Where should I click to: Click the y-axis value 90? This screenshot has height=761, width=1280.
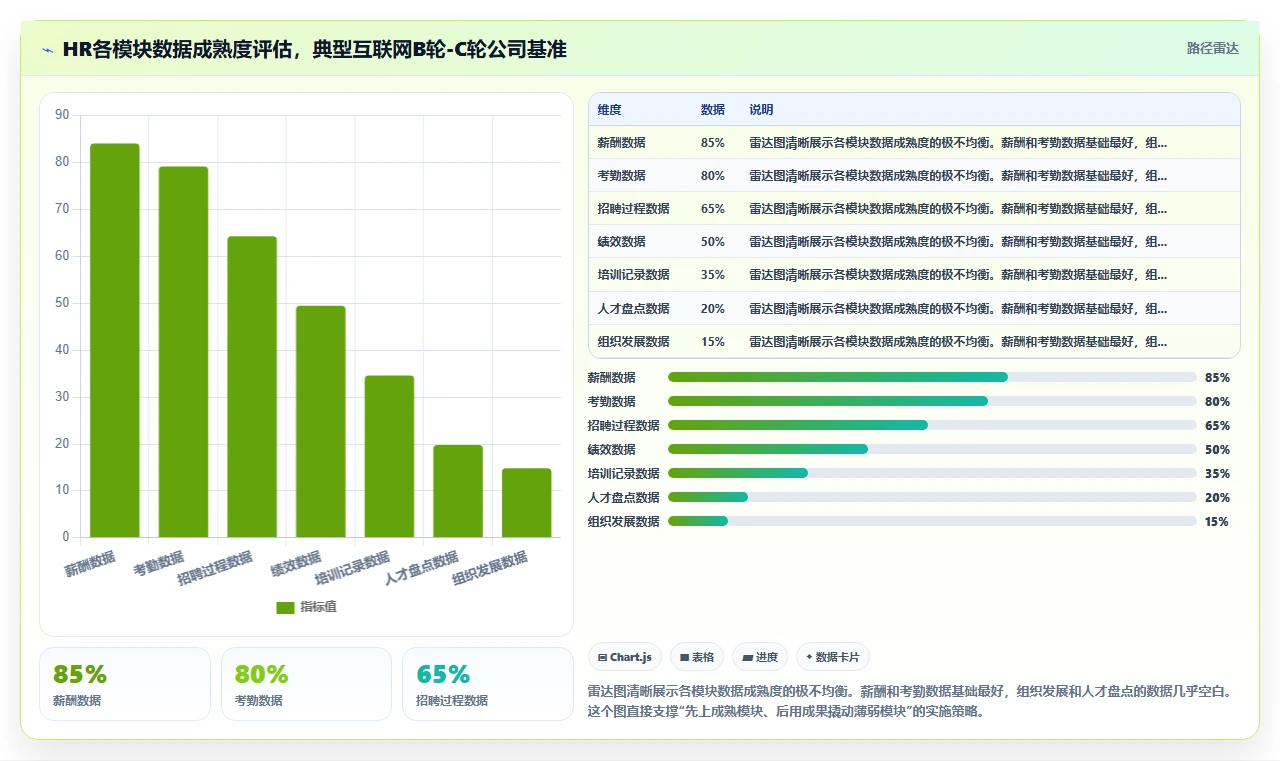click(x=62, y=115)
